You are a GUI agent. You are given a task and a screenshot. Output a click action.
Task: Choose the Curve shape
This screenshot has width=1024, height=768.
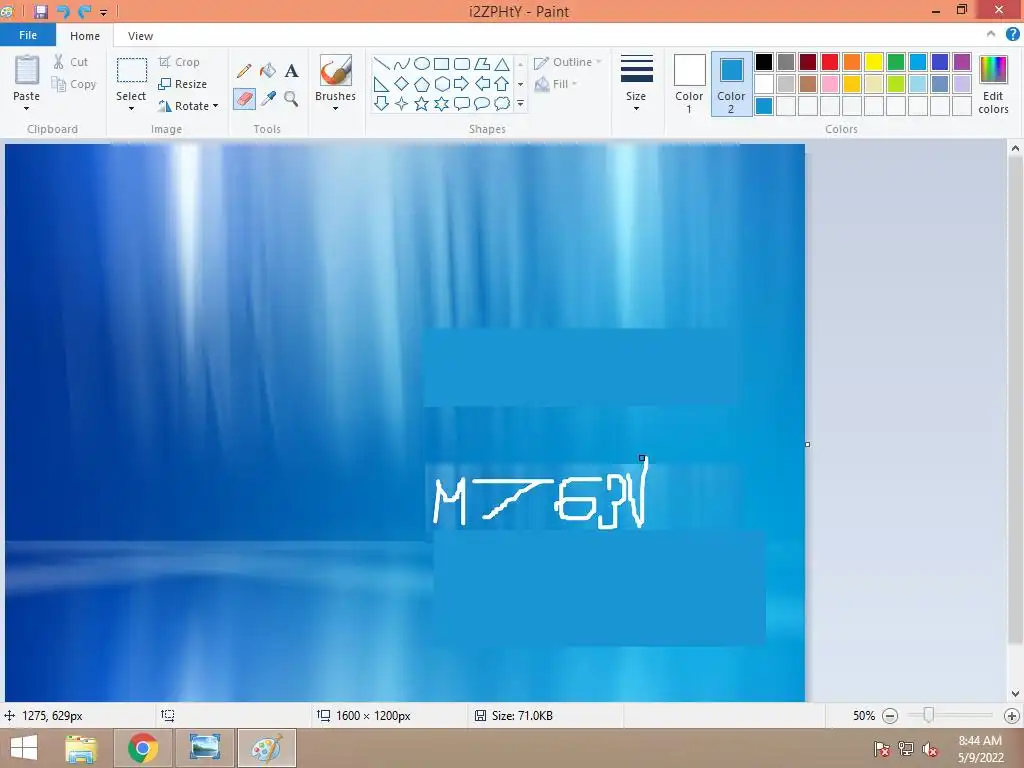point(402,63)
